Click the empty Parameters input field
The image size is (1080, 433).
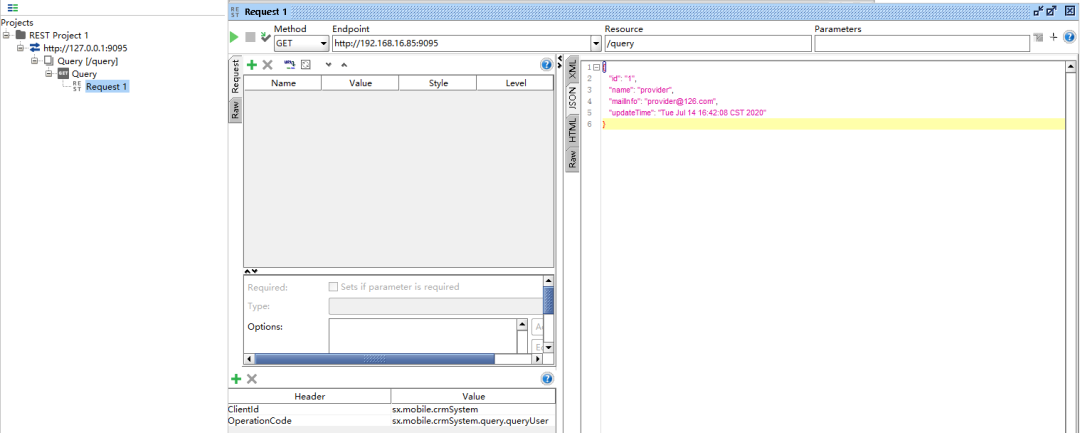point(922,43)
